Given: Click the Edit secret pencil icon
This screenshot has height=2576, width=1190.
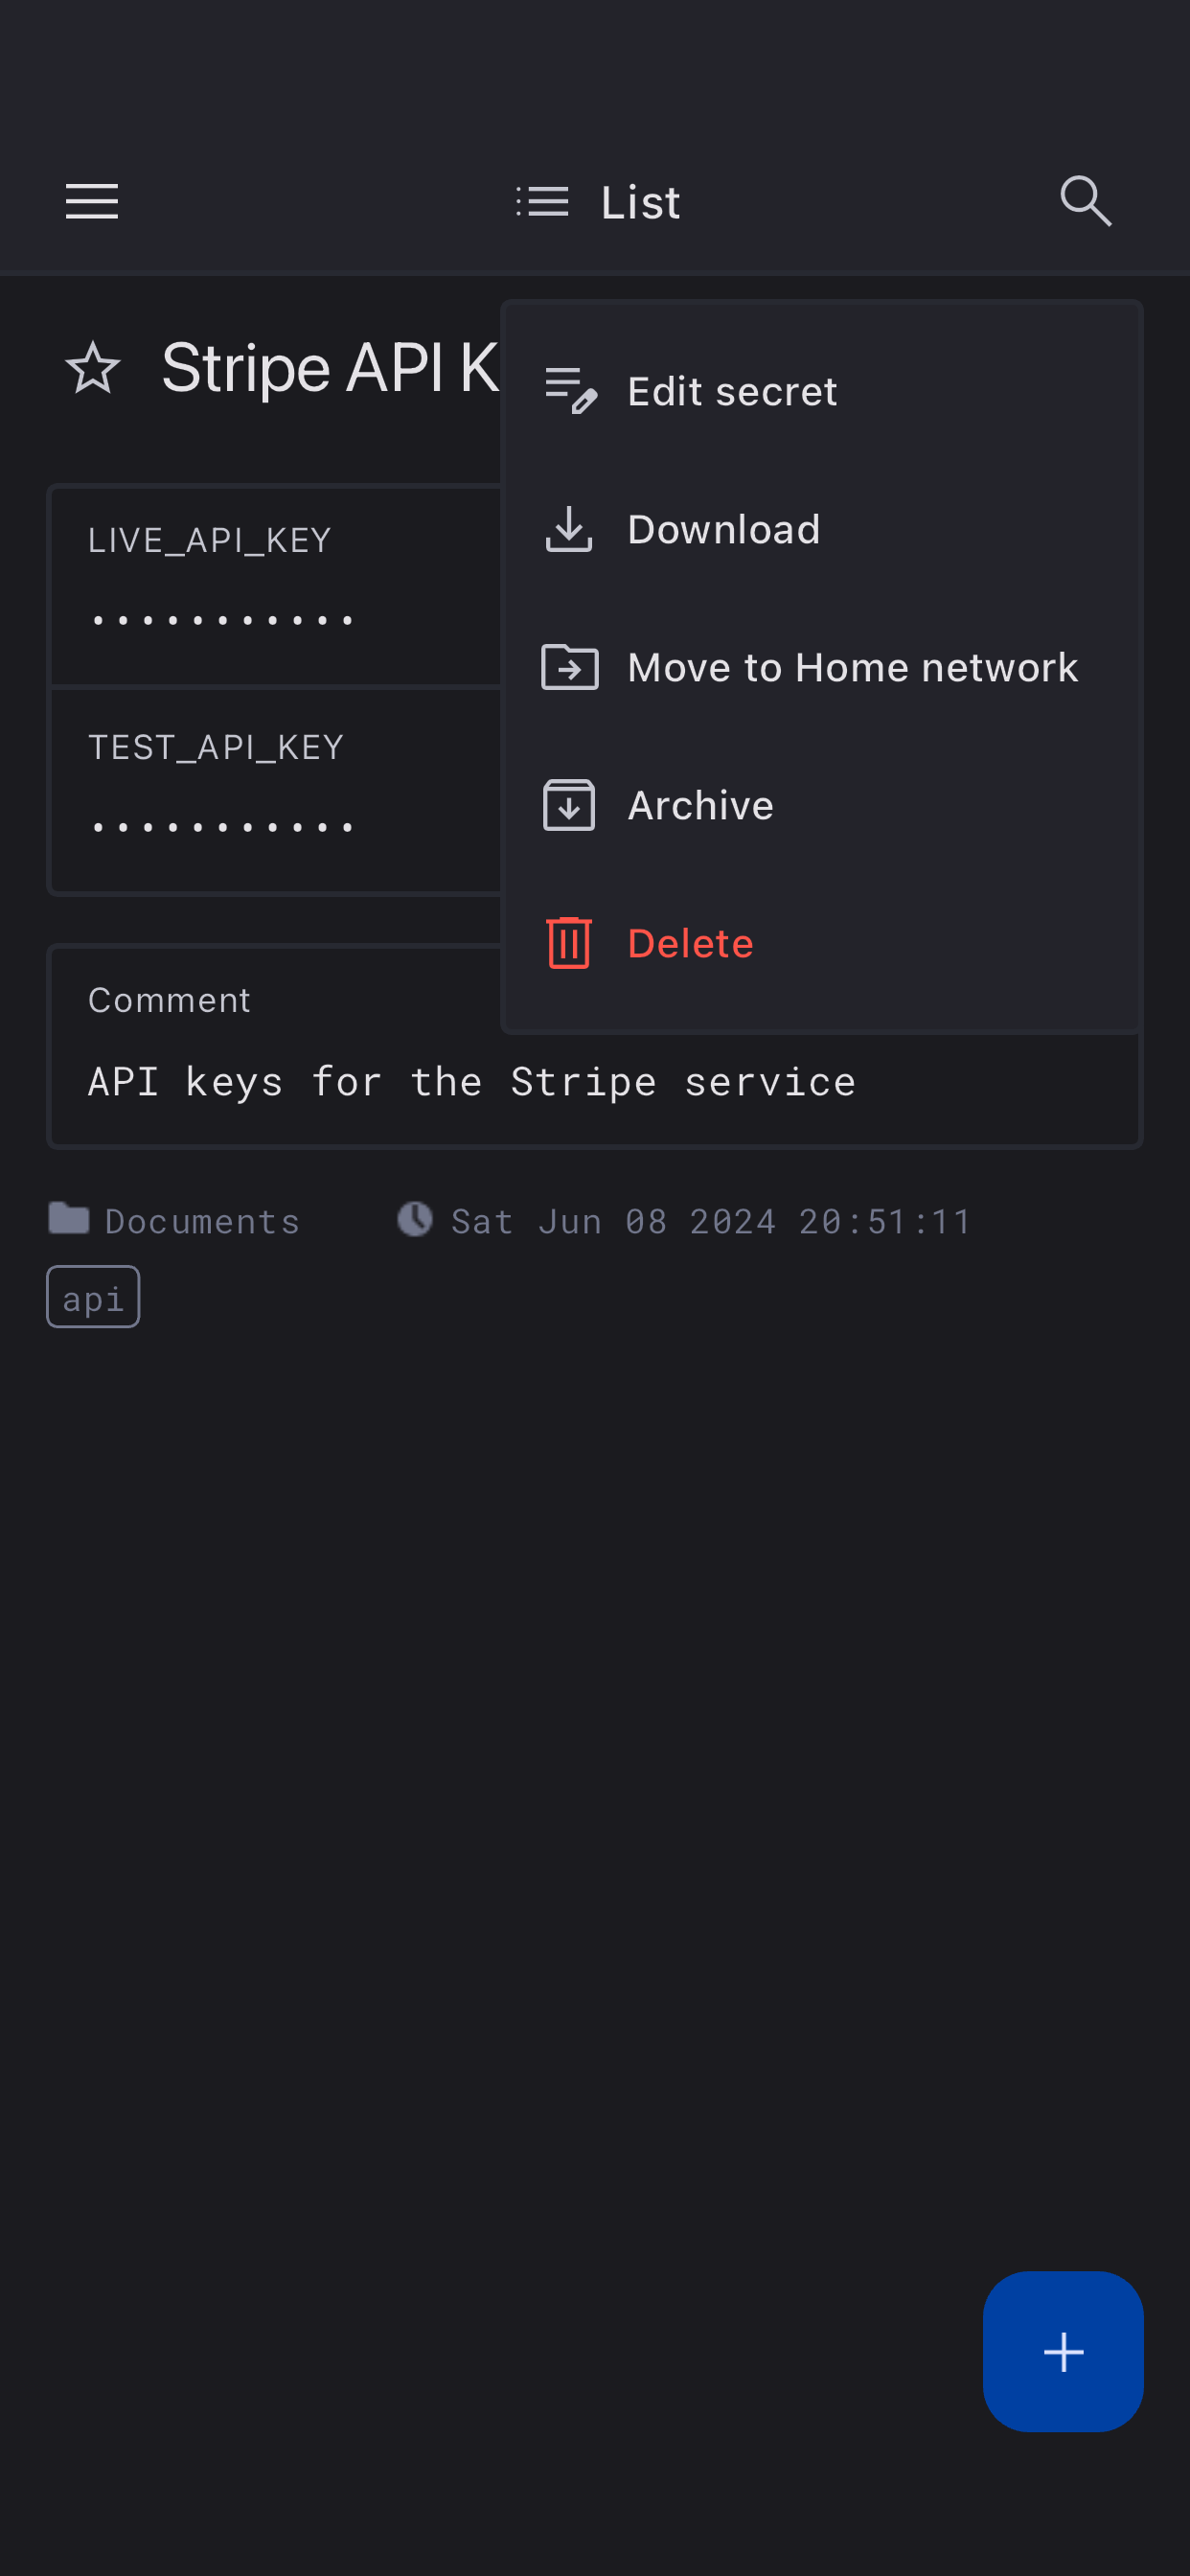Looking at the screenshot, I should coord(570,390).
